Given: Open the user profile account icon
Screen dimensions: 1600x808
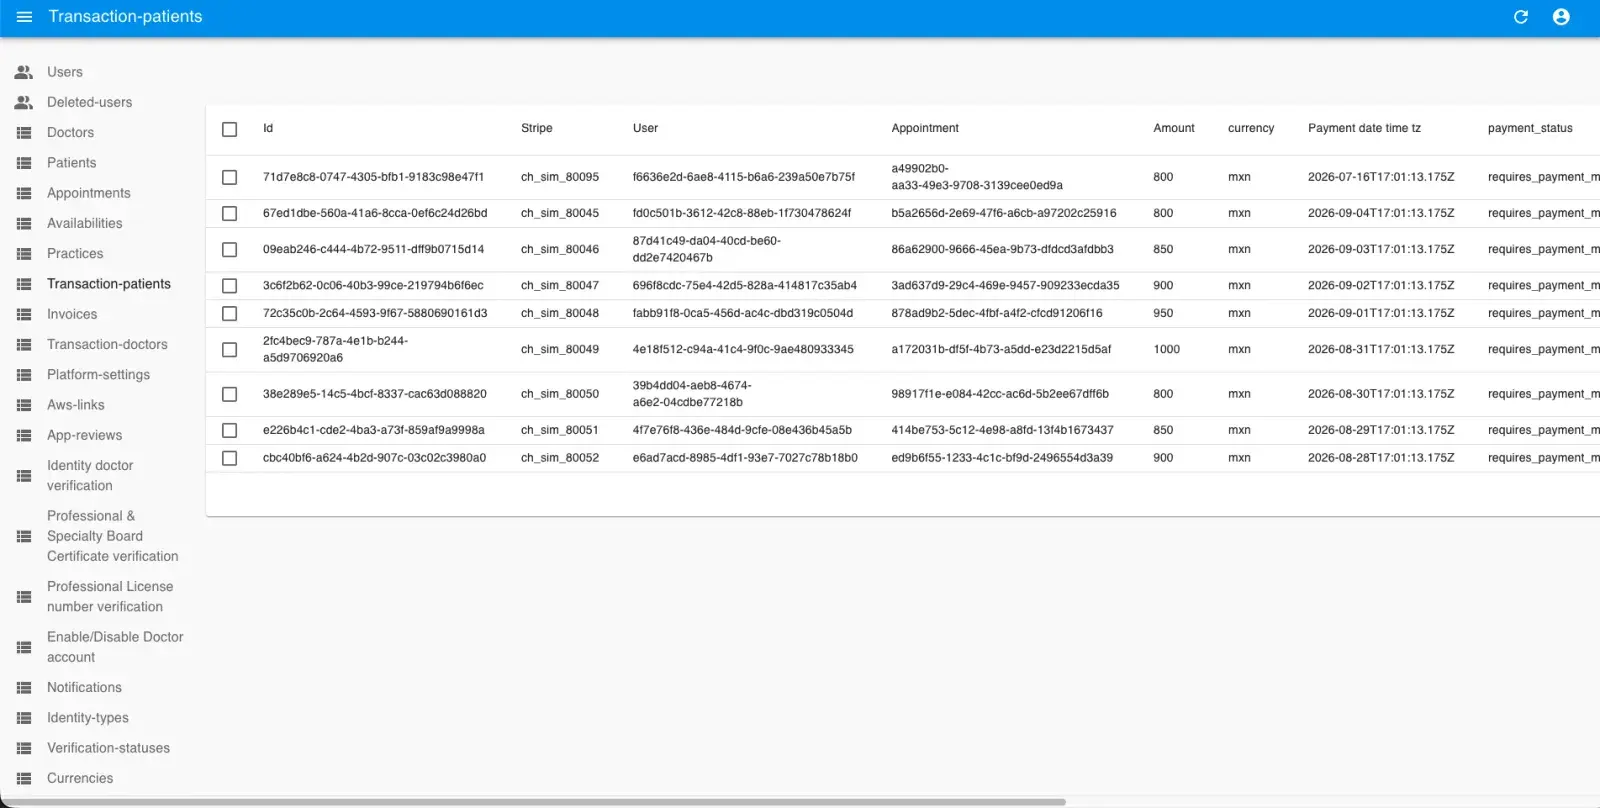Looking at the screenshot, I should point(1561,17).
